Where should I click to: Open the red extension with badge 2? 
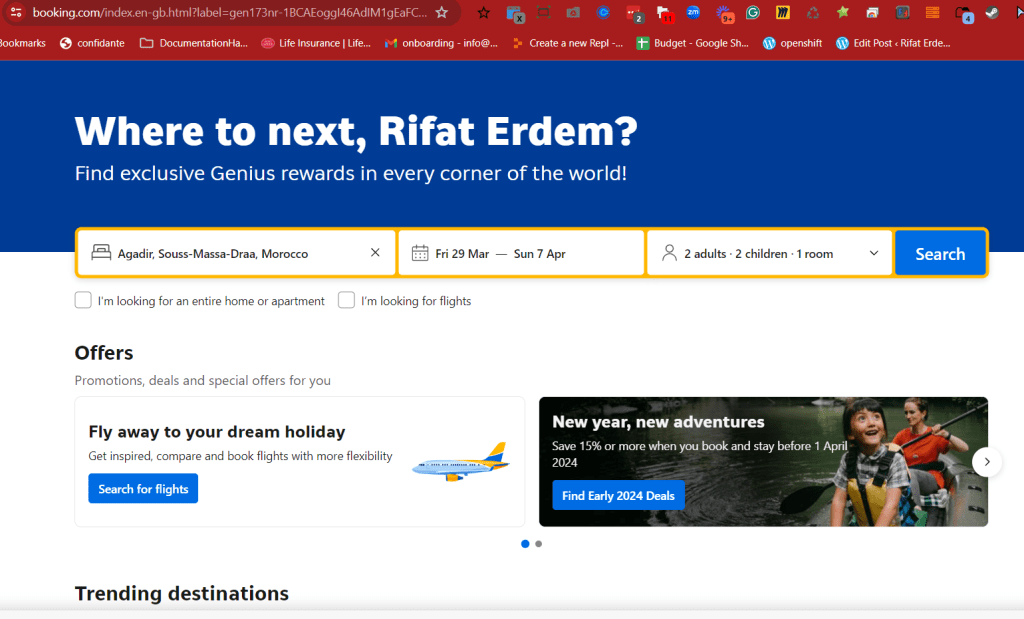[x=633, y=13]
